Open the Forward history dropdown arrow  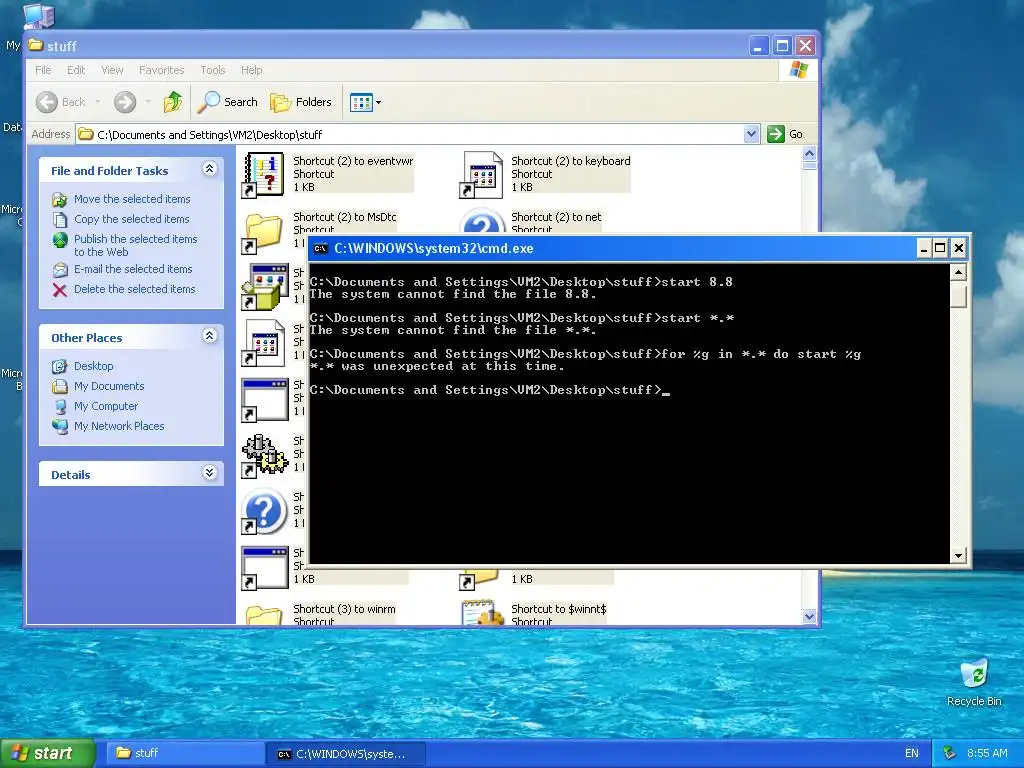pyautogui.click(x=148, y=102)
